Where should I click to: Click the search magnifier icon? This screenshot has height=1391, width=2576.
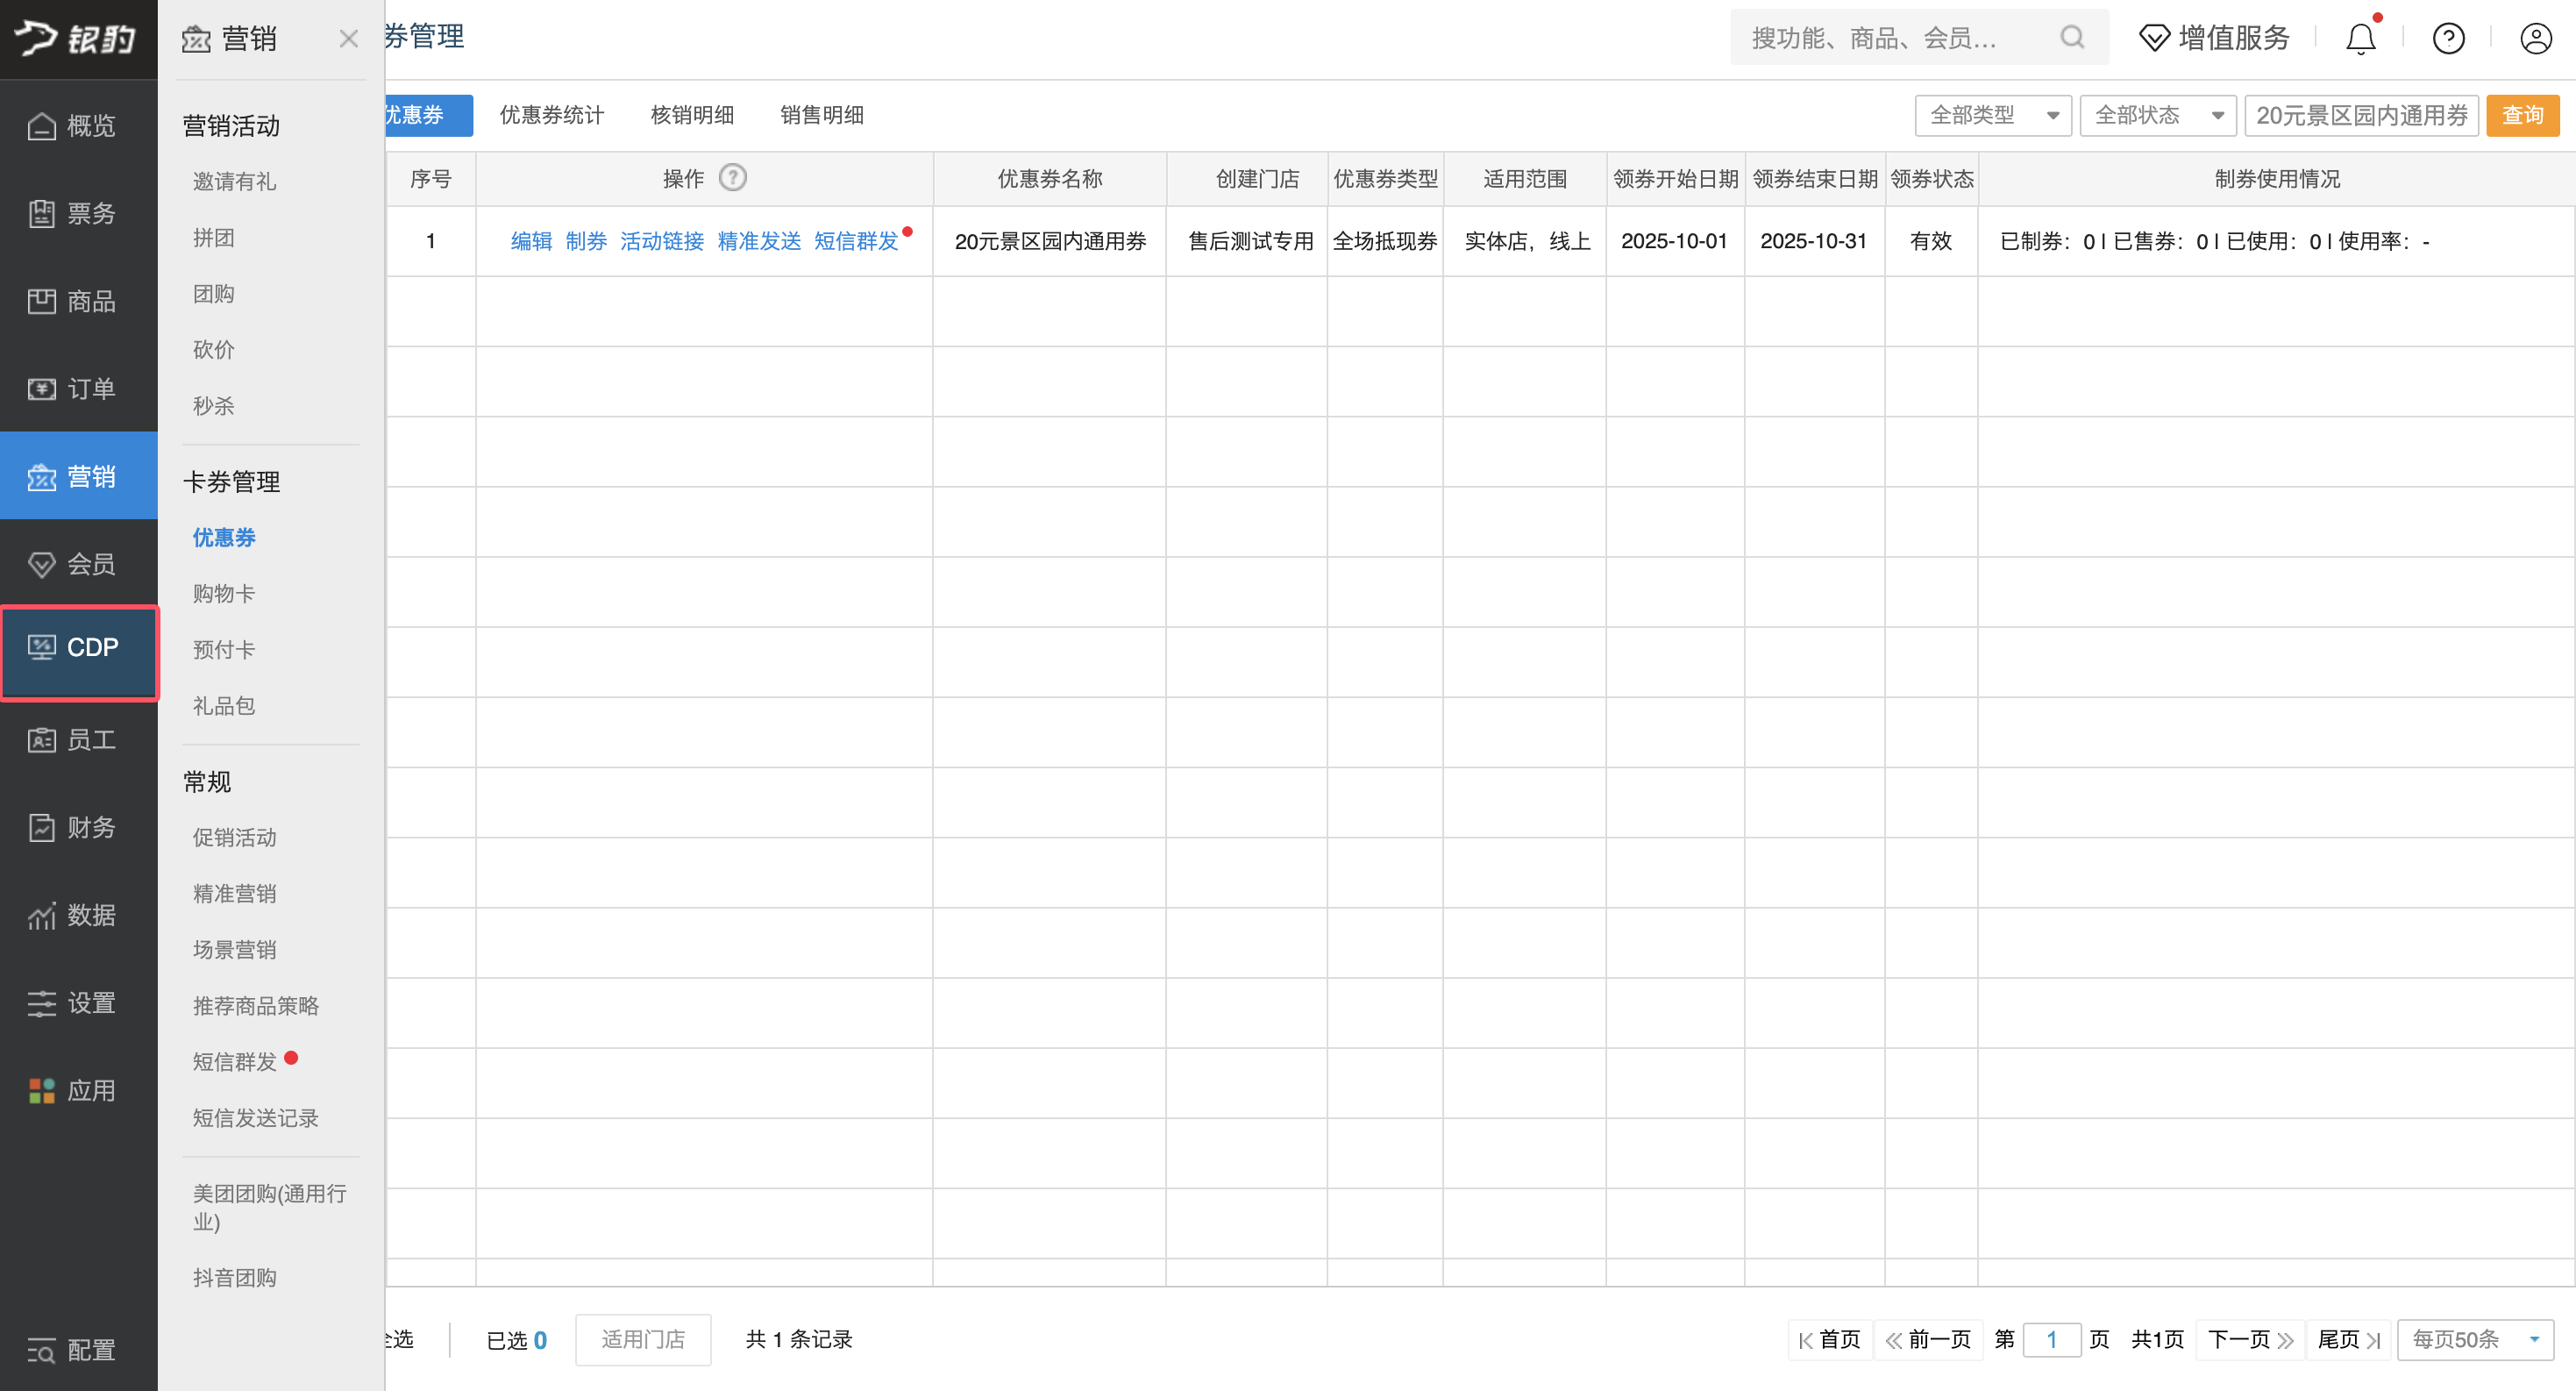pos(2072,38)
